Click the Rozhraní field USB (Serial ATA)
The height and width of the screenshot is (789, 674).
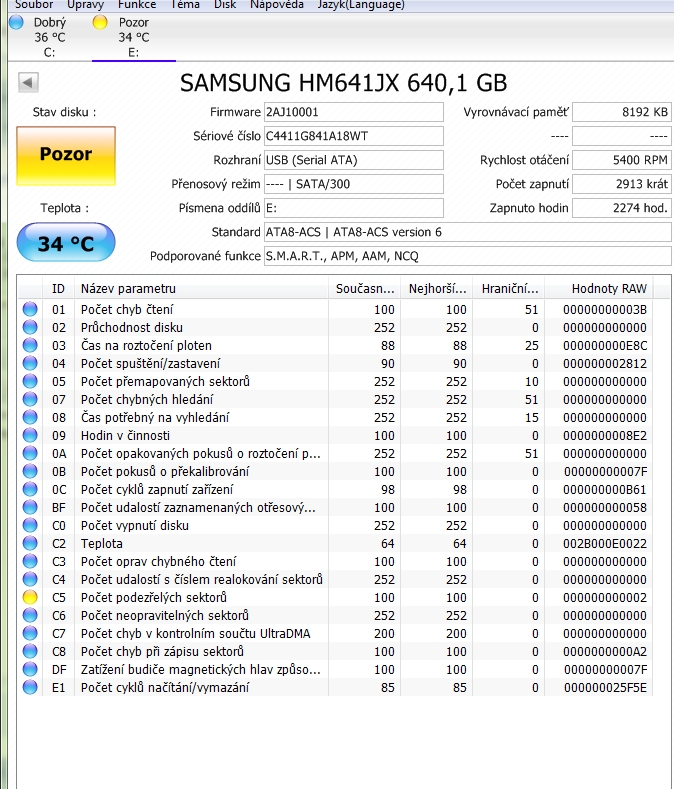pos(353,160)
